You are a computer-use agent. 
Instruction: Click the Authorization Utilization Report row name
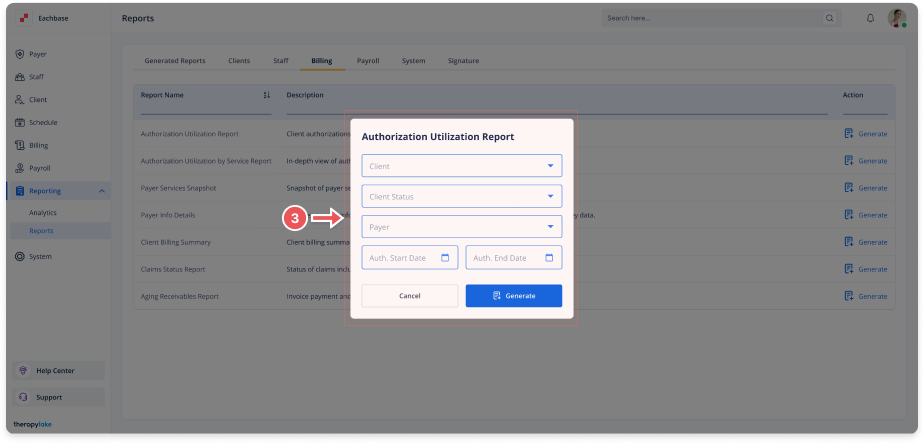point(190,134)
